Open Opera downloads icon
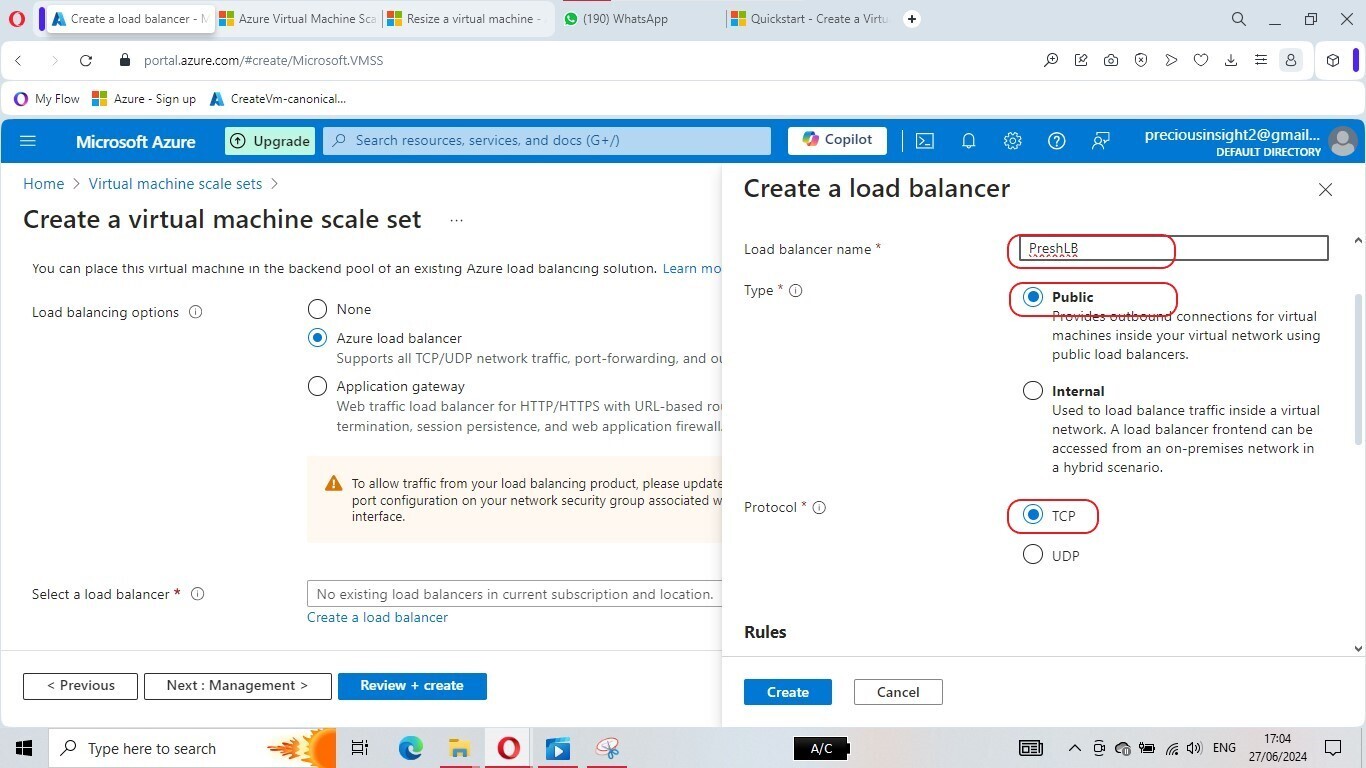 tap(1231, 60)
